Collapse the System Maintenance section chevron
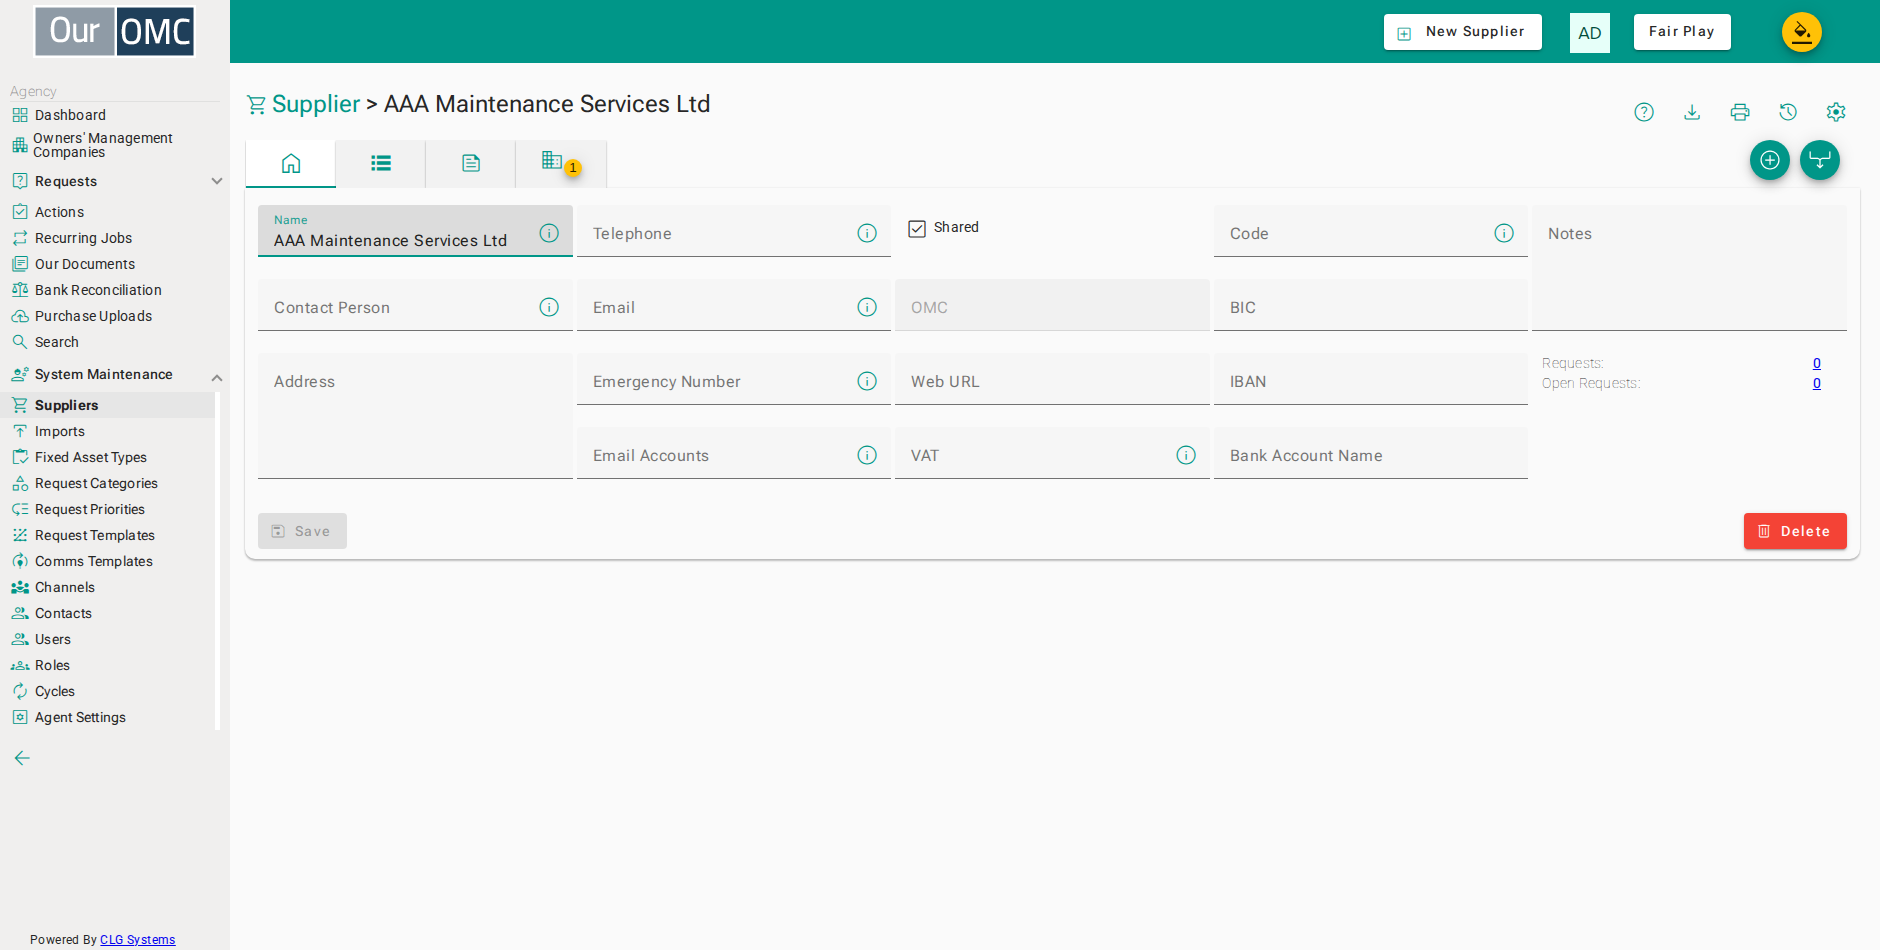 pyautogui.click(x=217, y=377)
